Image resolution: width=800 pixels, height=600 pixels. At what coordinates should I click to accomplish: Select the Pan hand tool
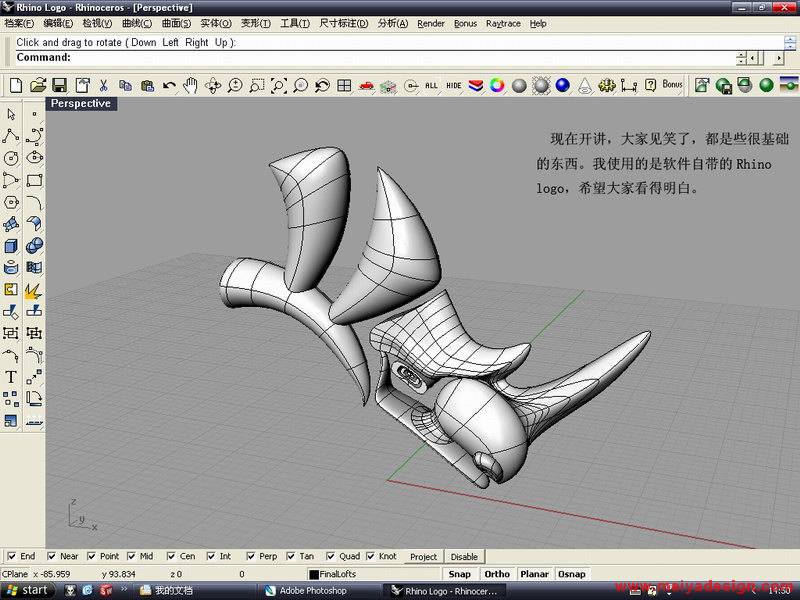[191, 86]
